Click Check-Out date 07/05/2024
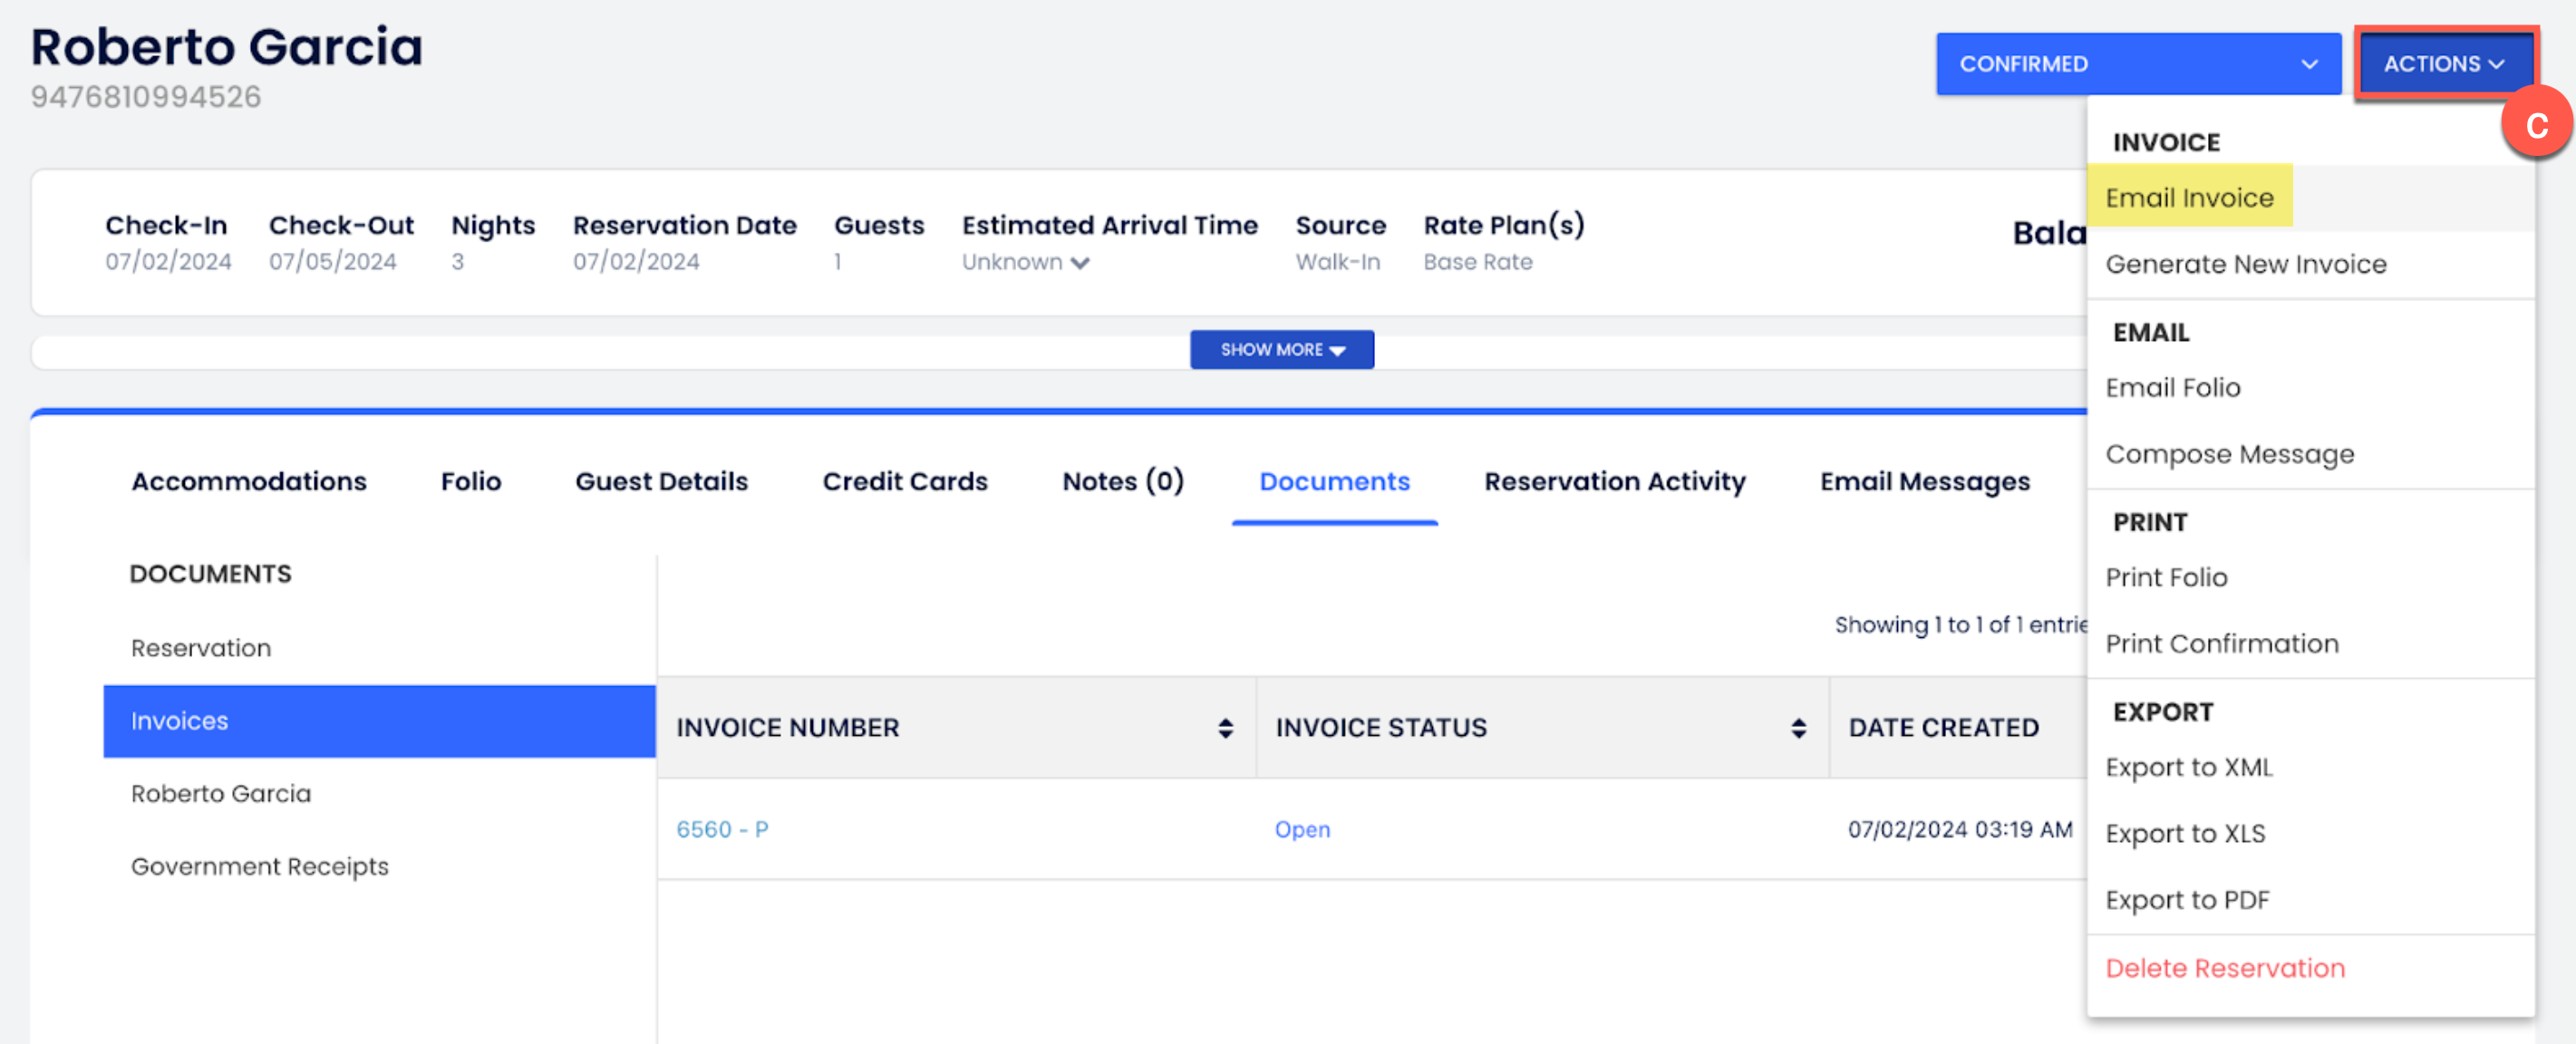This screenshot has width=2576, height=1044. 332,262
